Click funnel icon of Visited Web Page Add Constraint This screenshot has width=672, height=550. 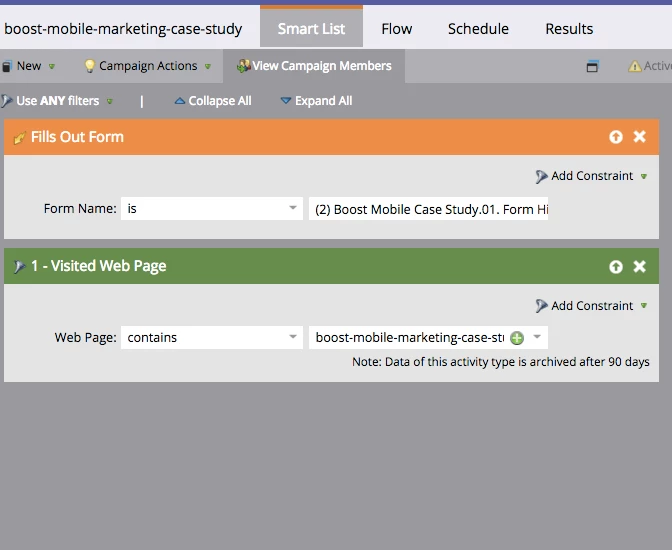(541, 306)
